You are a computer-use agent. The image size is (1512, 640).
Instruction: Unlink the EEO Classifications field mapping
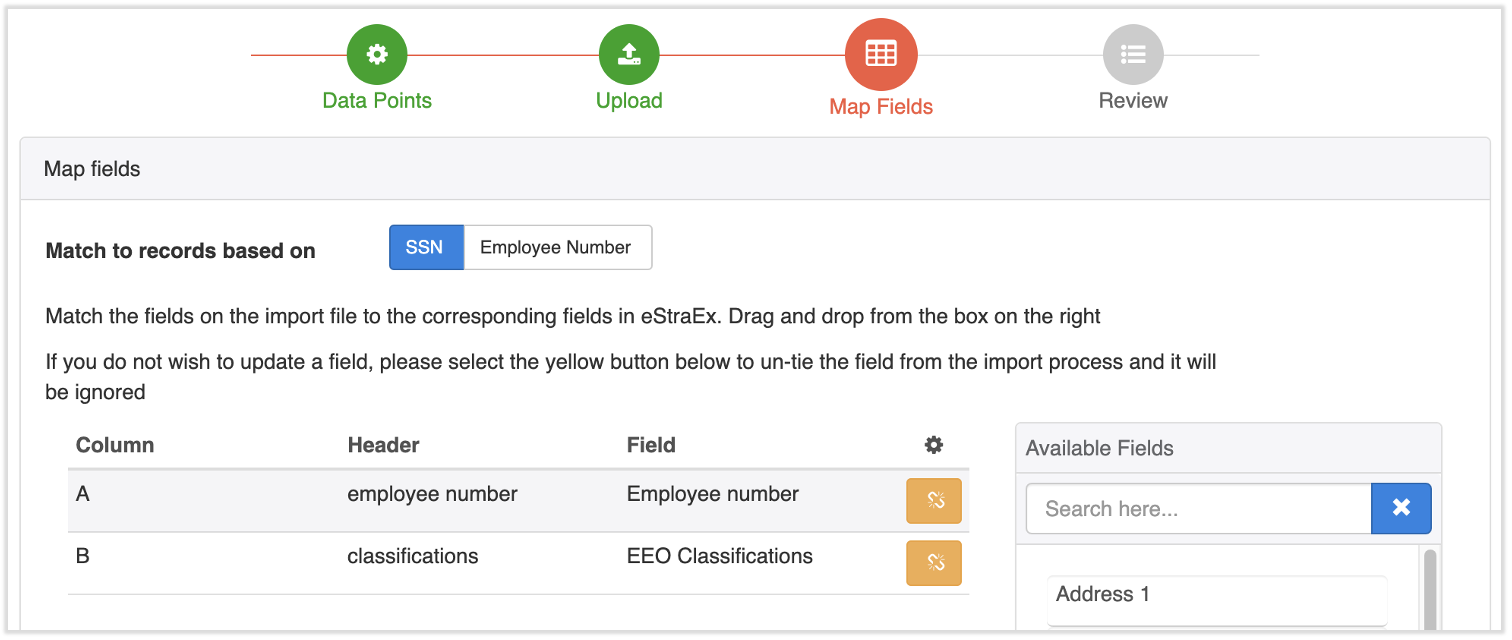(933, 563)
